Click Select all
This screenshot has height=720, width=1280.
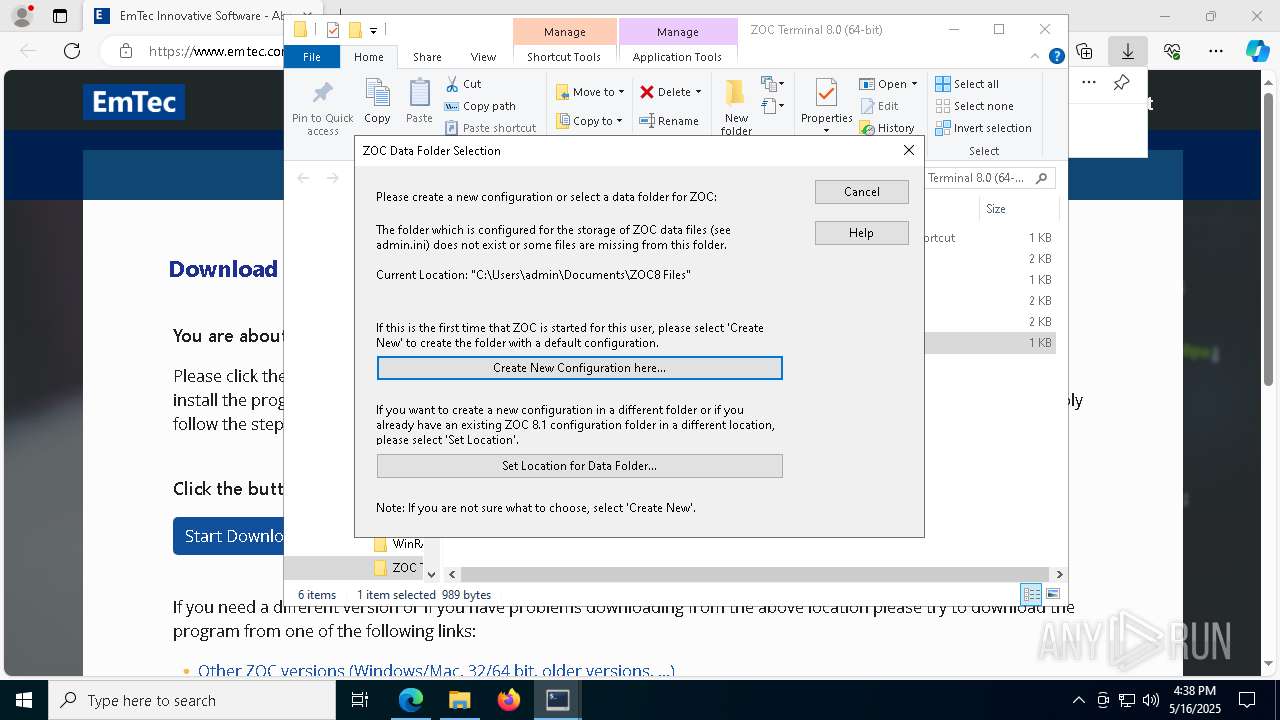pos(967,84)
